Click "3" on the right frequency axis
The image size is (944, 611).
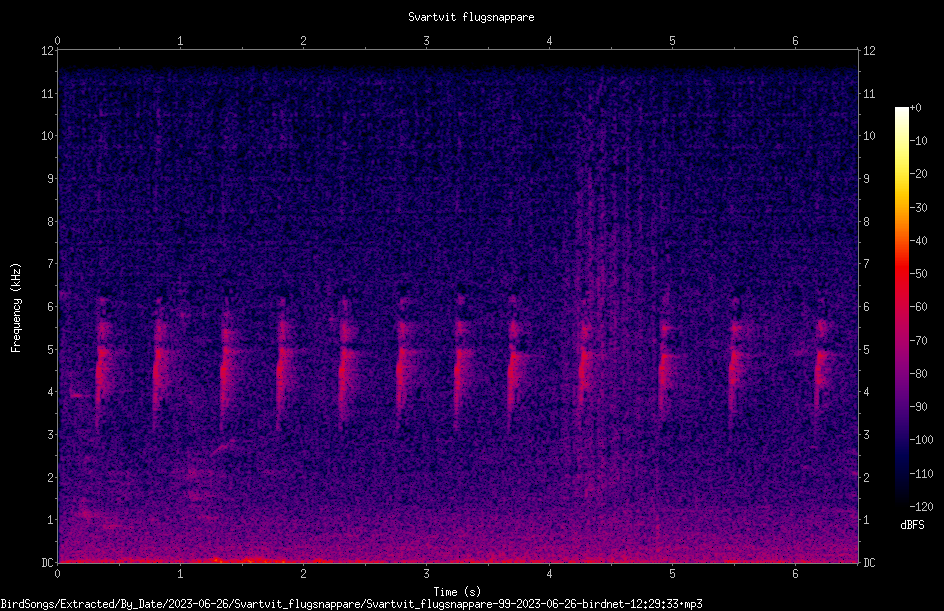click(x=866, y=435)
